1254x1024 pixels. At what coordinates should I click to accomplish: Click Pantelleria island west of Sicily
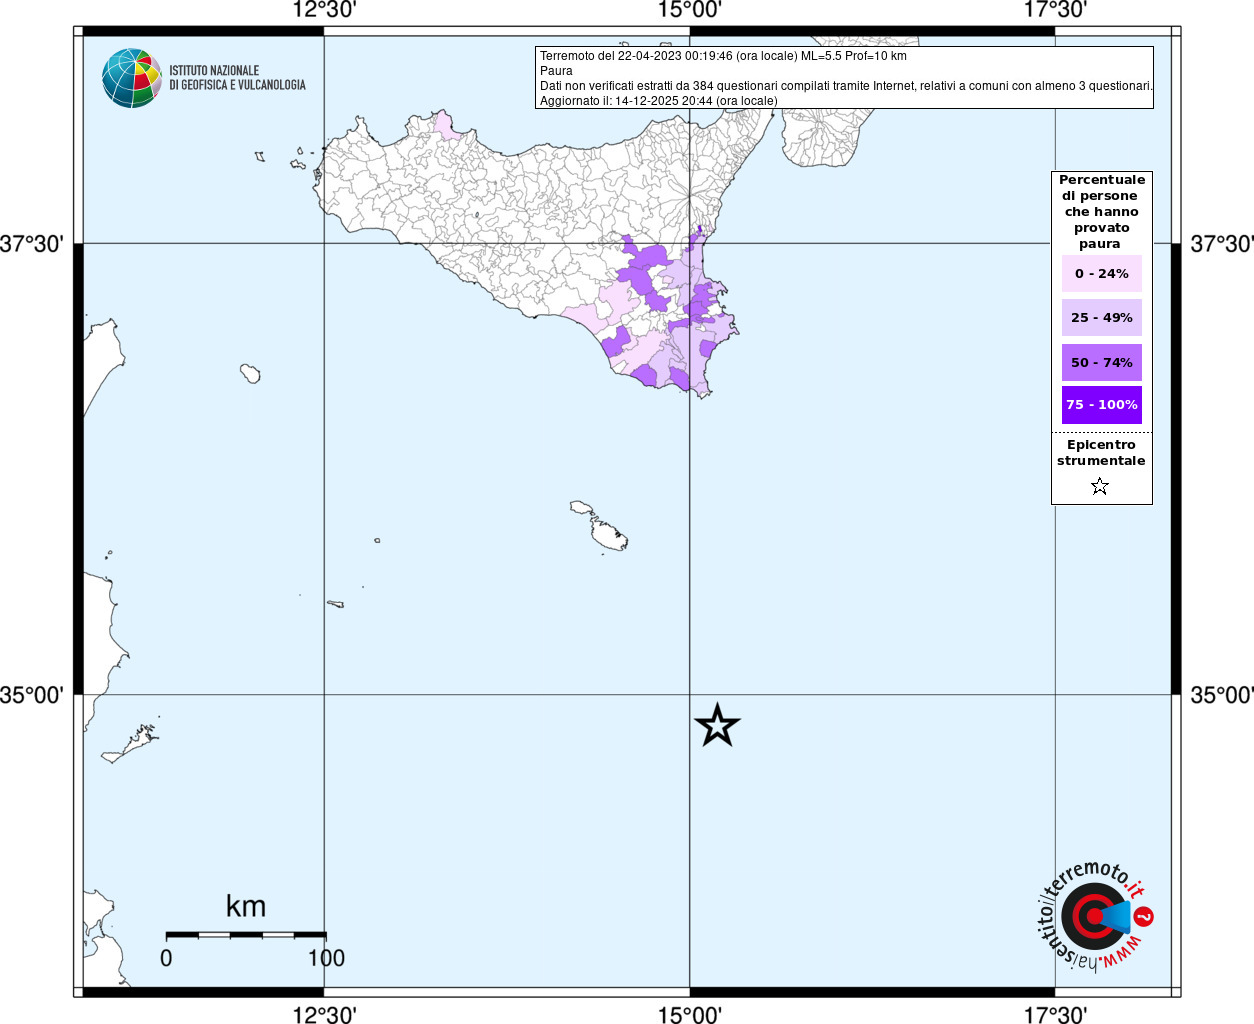[x=250, y=374]
